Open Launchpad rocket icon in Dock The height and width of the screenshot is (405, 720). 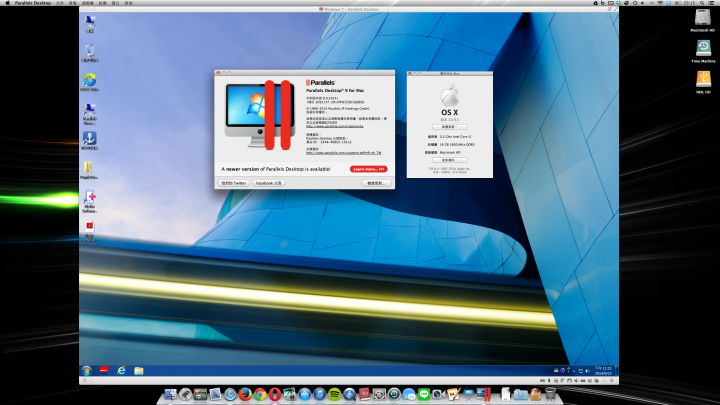(185, 394)
